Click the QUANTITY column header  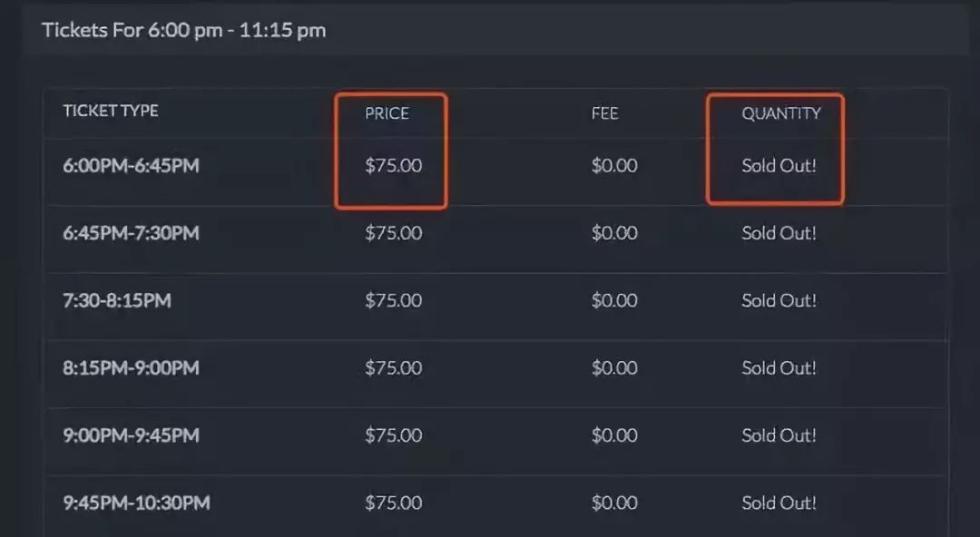click(780, 113)
